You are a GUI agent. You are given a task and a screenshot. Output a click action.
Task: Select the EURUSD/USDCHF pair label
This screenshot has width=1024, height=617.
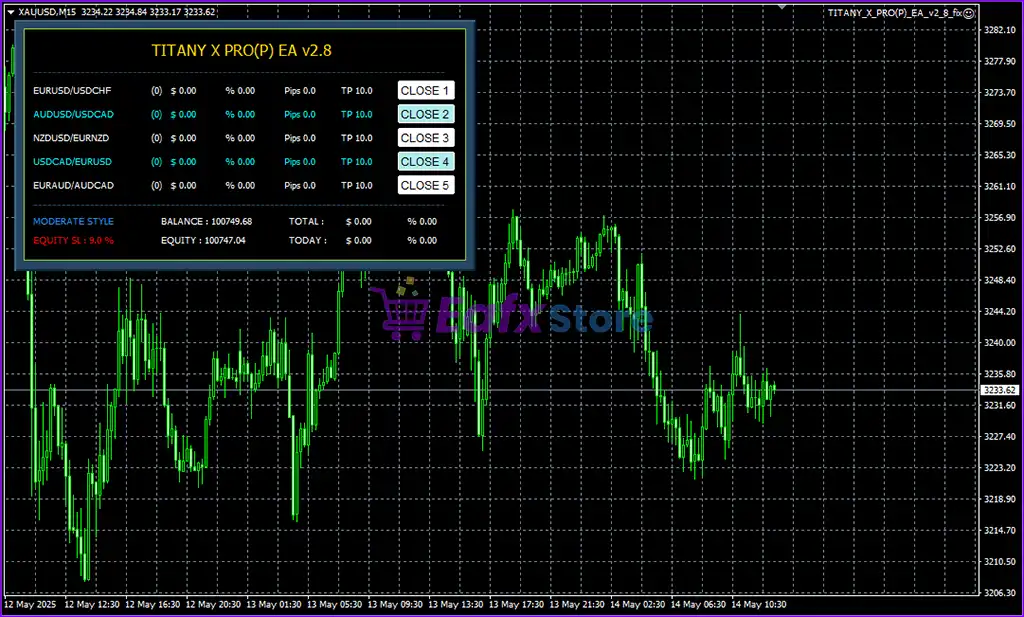(x=73, y=91)
